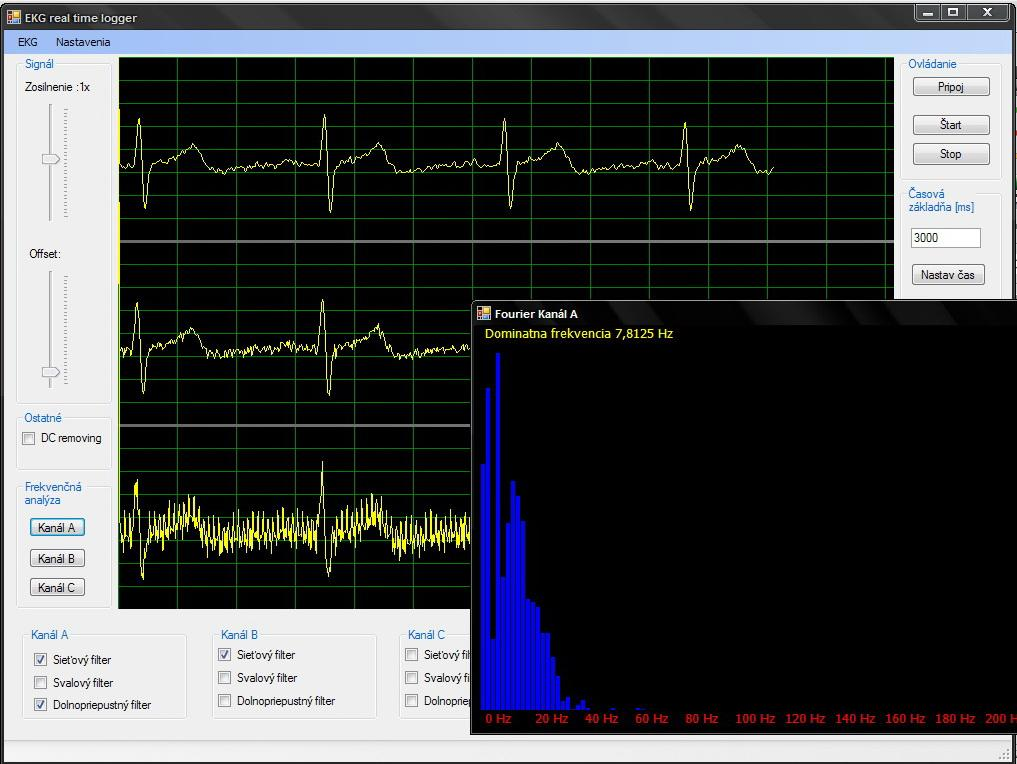Click the Zosilnenie gain slider handle
Viewport: 1017px width, 764px height.
tap(51, 159)
